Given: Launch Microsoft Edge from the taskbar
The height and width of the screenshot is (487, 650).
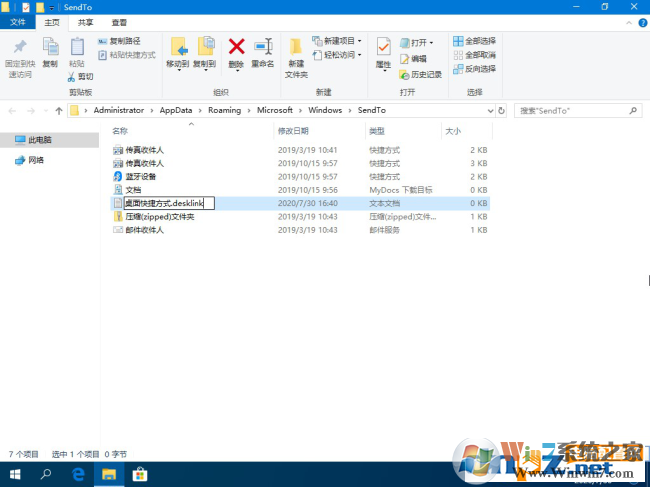Looking at the screenshot, I should 78,474.
